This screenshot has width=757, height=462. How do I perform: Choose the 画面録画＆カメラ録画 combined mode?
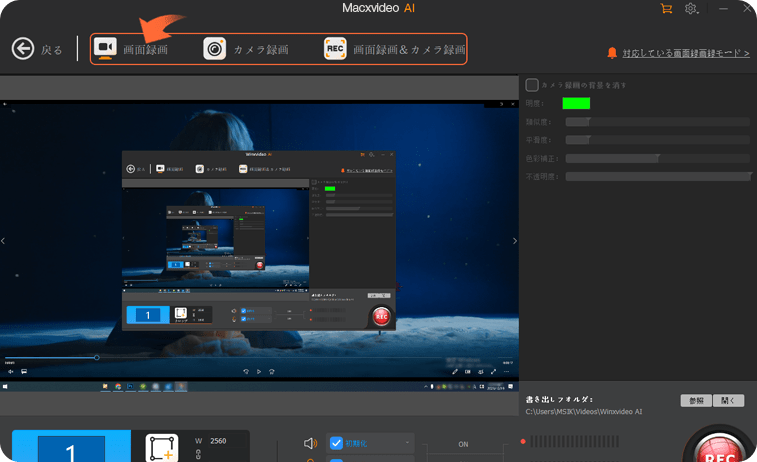(394, 49)
